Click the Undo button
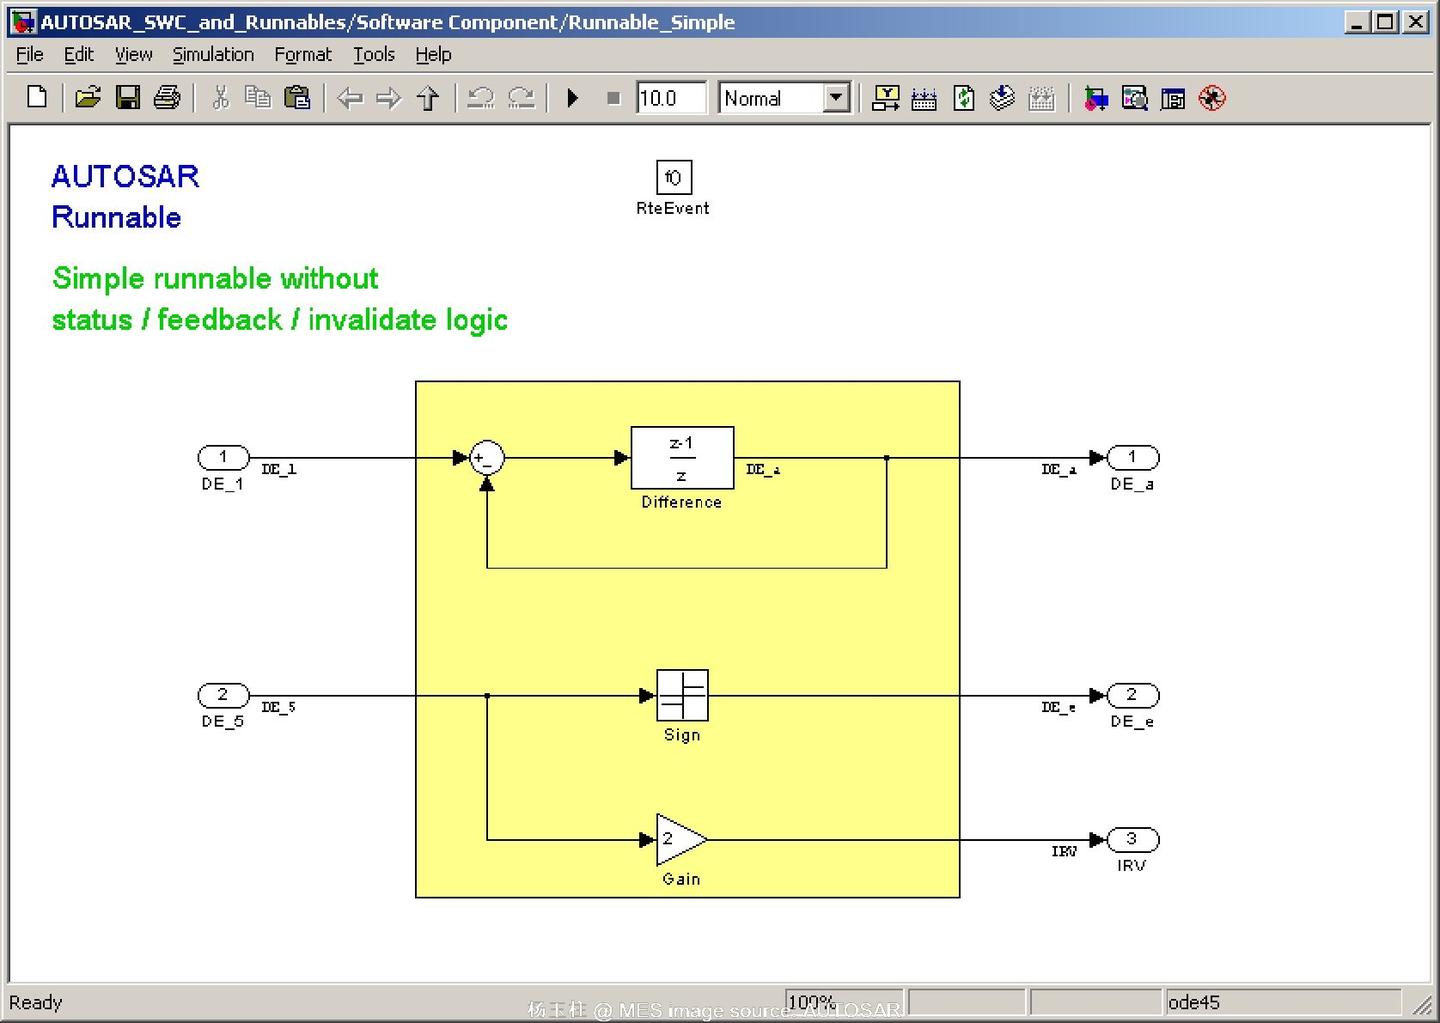This screenshot has width=1440, height=1023. [479, 97]
